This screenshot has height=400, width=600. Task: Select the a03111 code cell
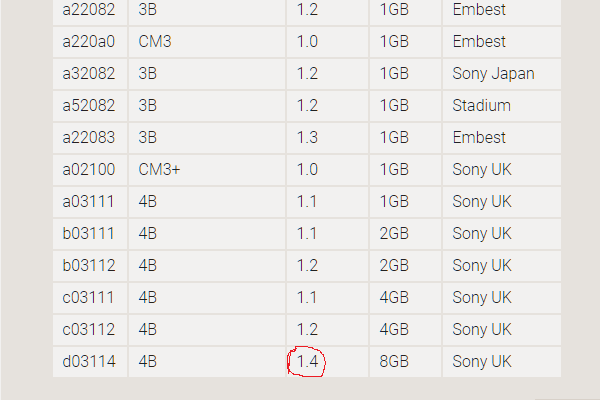[x=88, y=201]
